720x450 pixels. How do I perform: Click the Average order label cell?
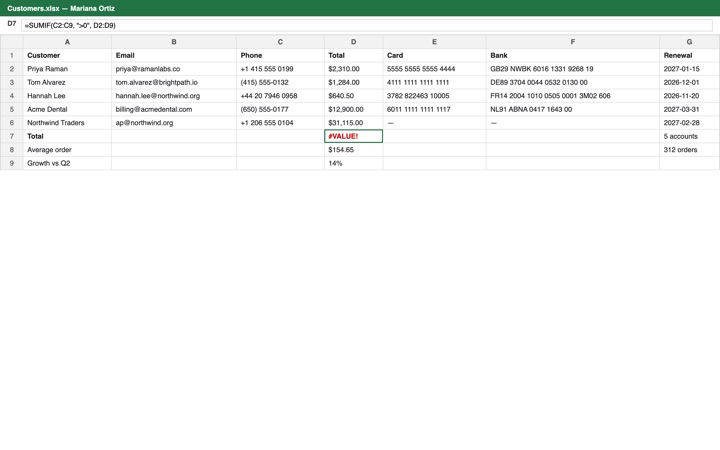click(67, 150)
